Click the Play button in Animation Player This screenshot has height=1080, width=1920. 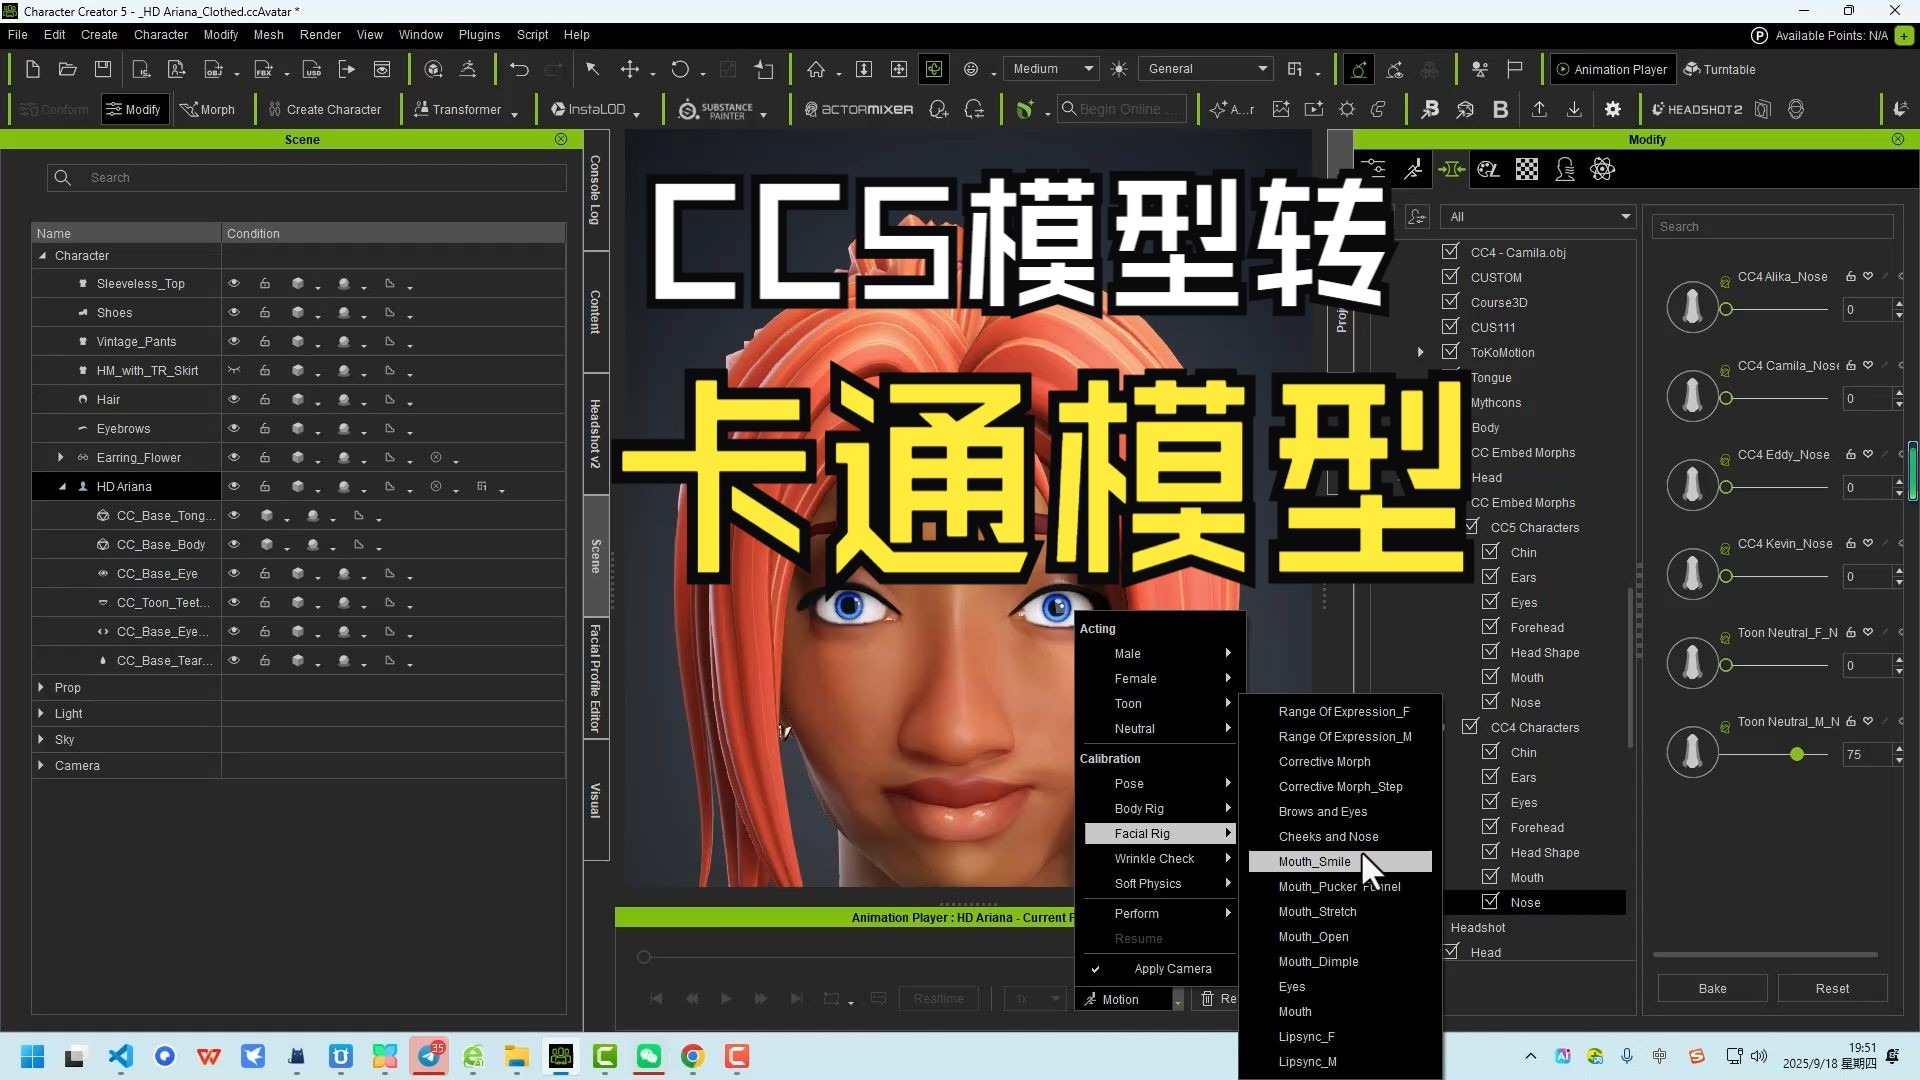[726, 998]
